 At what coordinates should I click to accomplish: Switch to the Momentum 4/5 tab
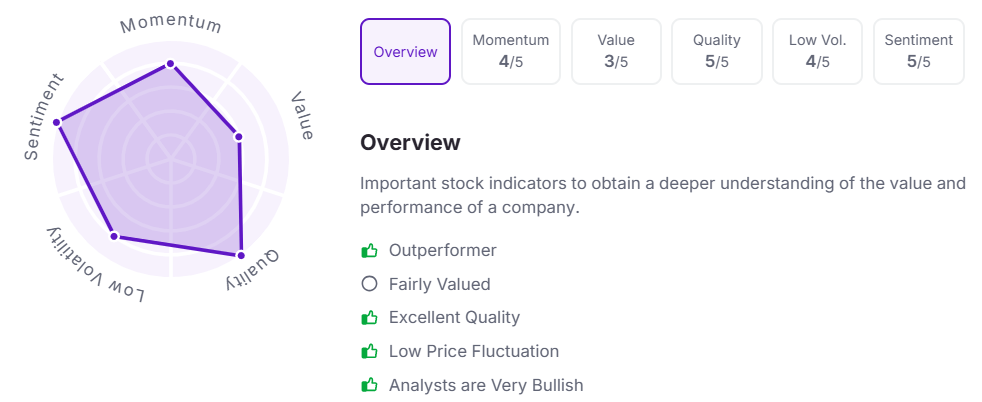511,52
